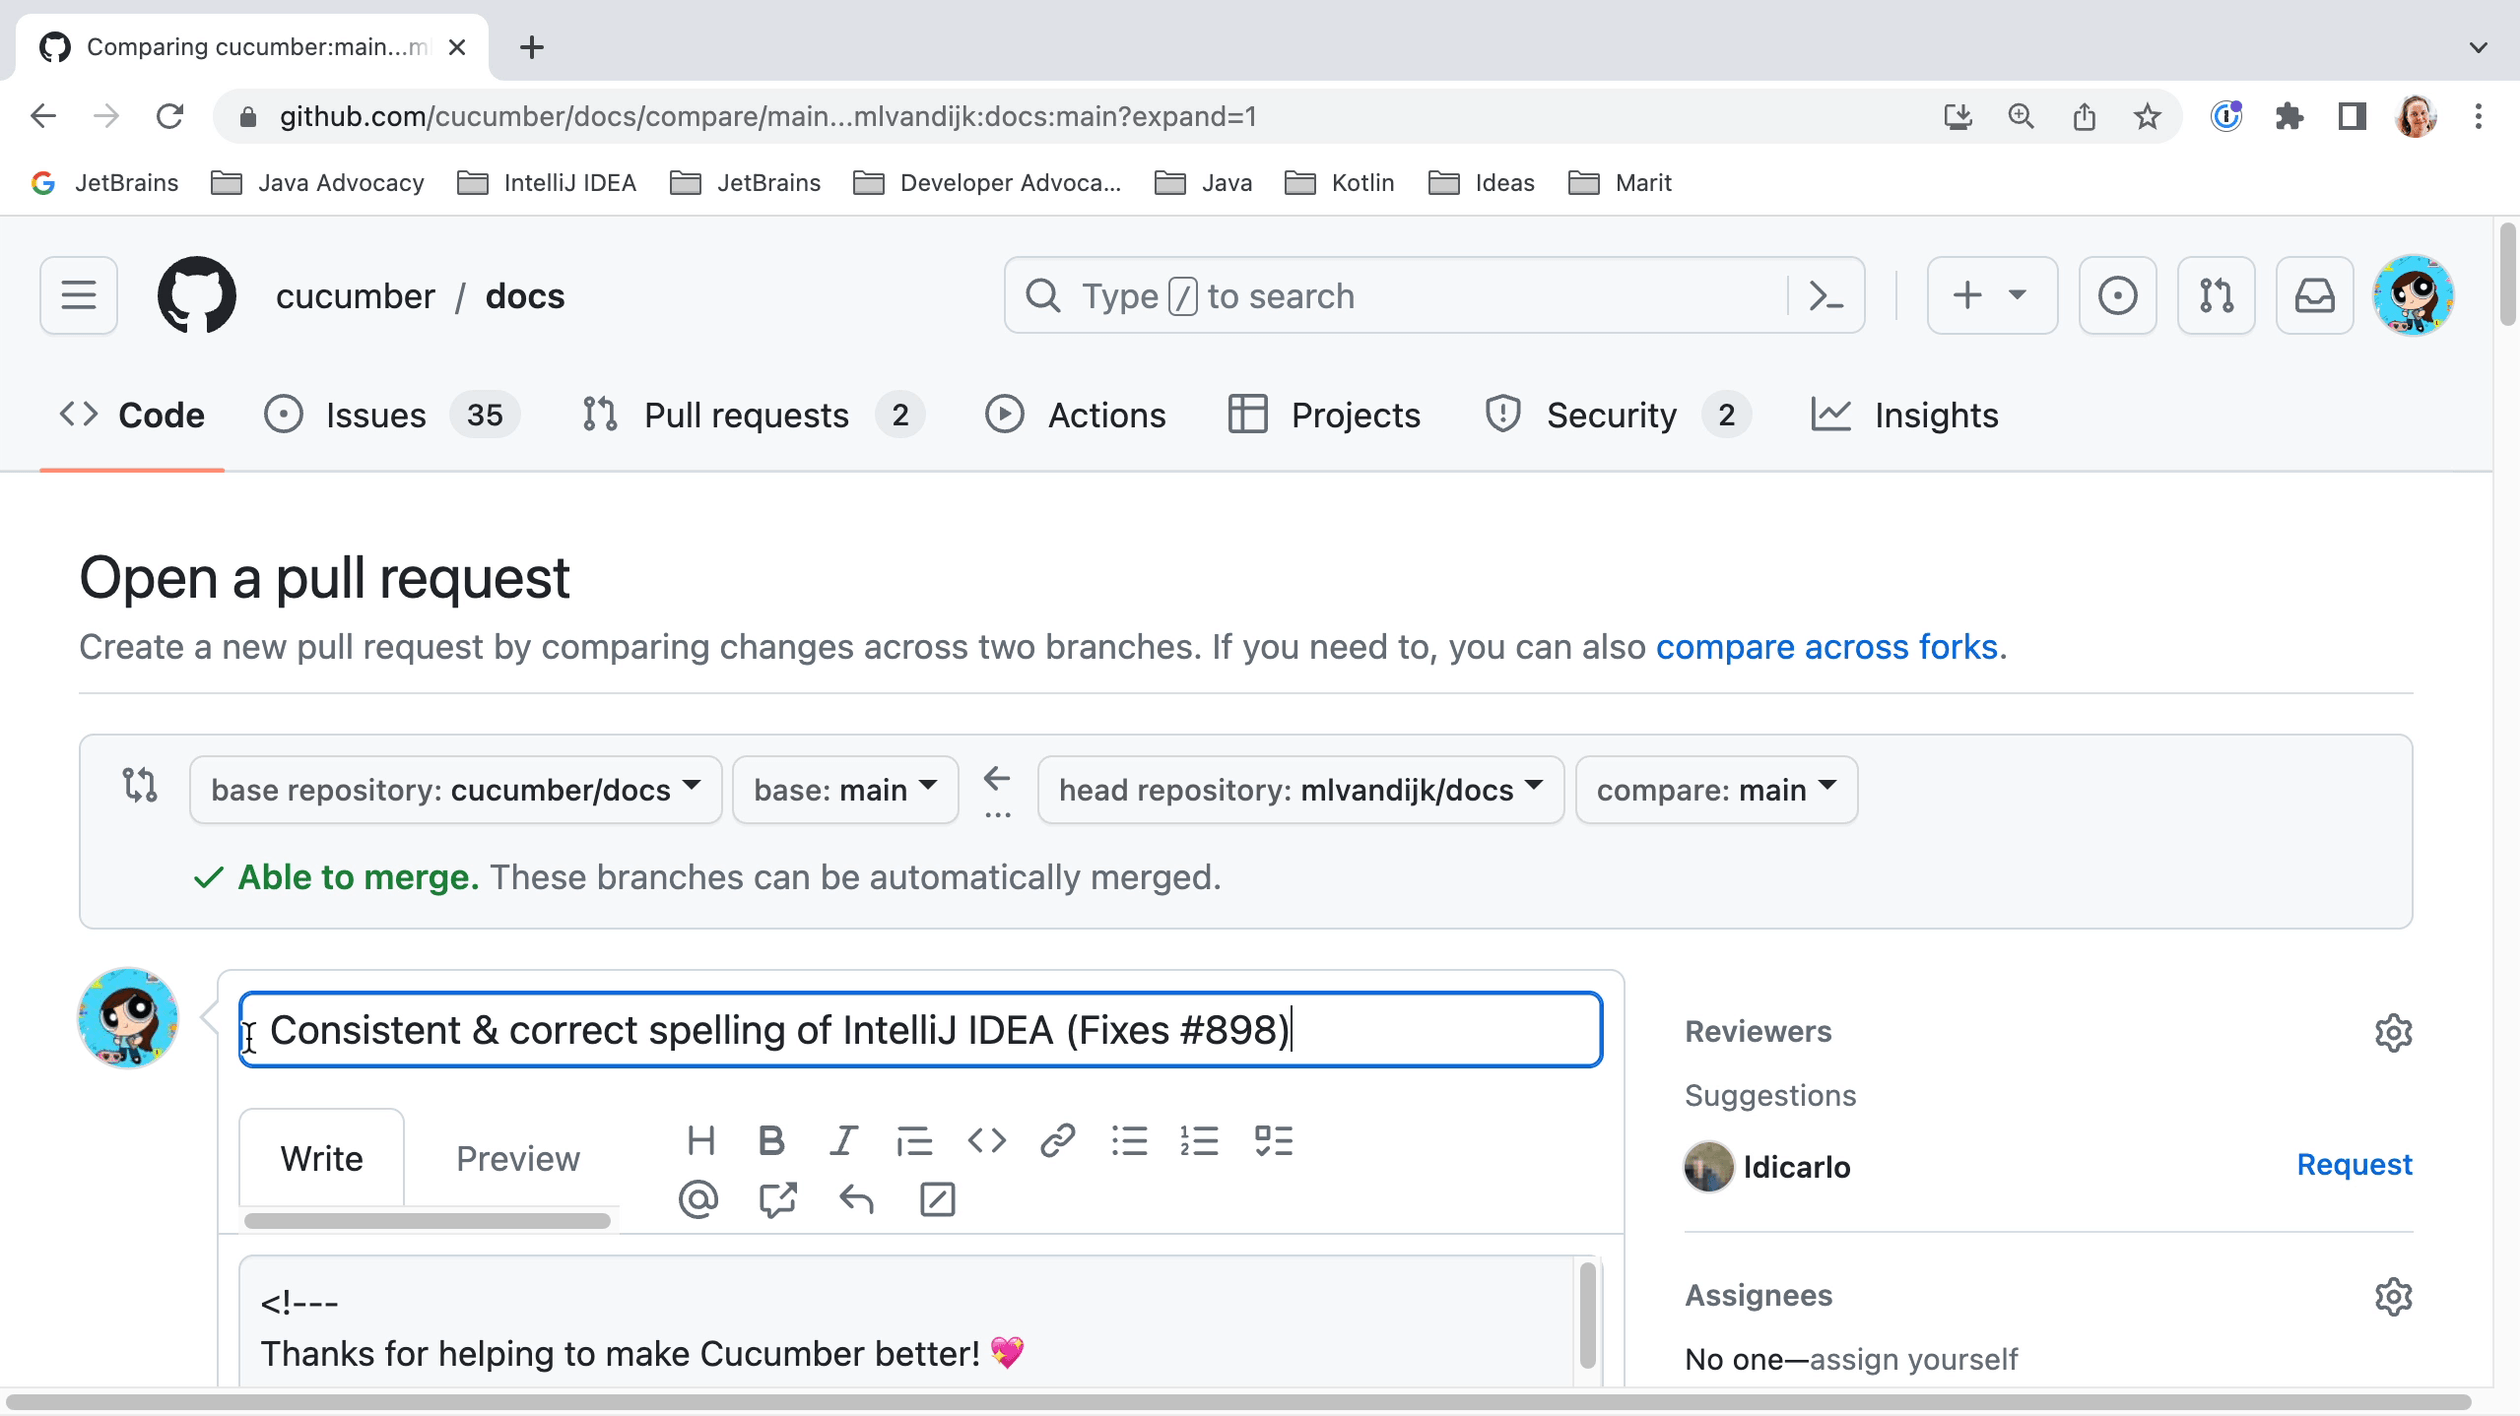Open the head repository dropdown

pos(1300,789)
